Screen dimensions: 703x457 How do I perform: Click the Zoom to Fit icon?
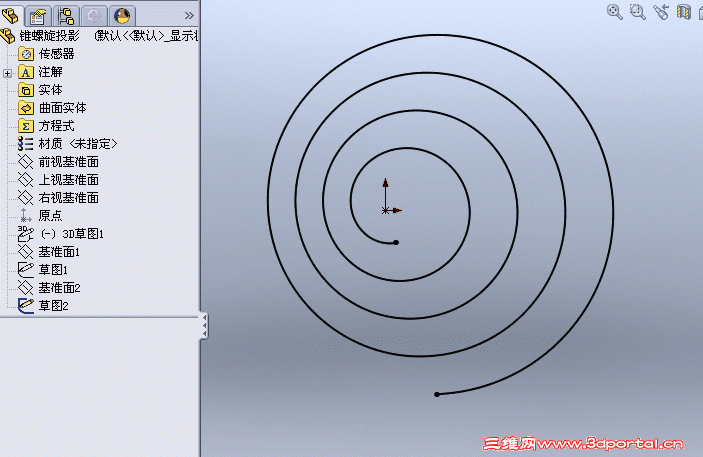[x=615, y=12]
